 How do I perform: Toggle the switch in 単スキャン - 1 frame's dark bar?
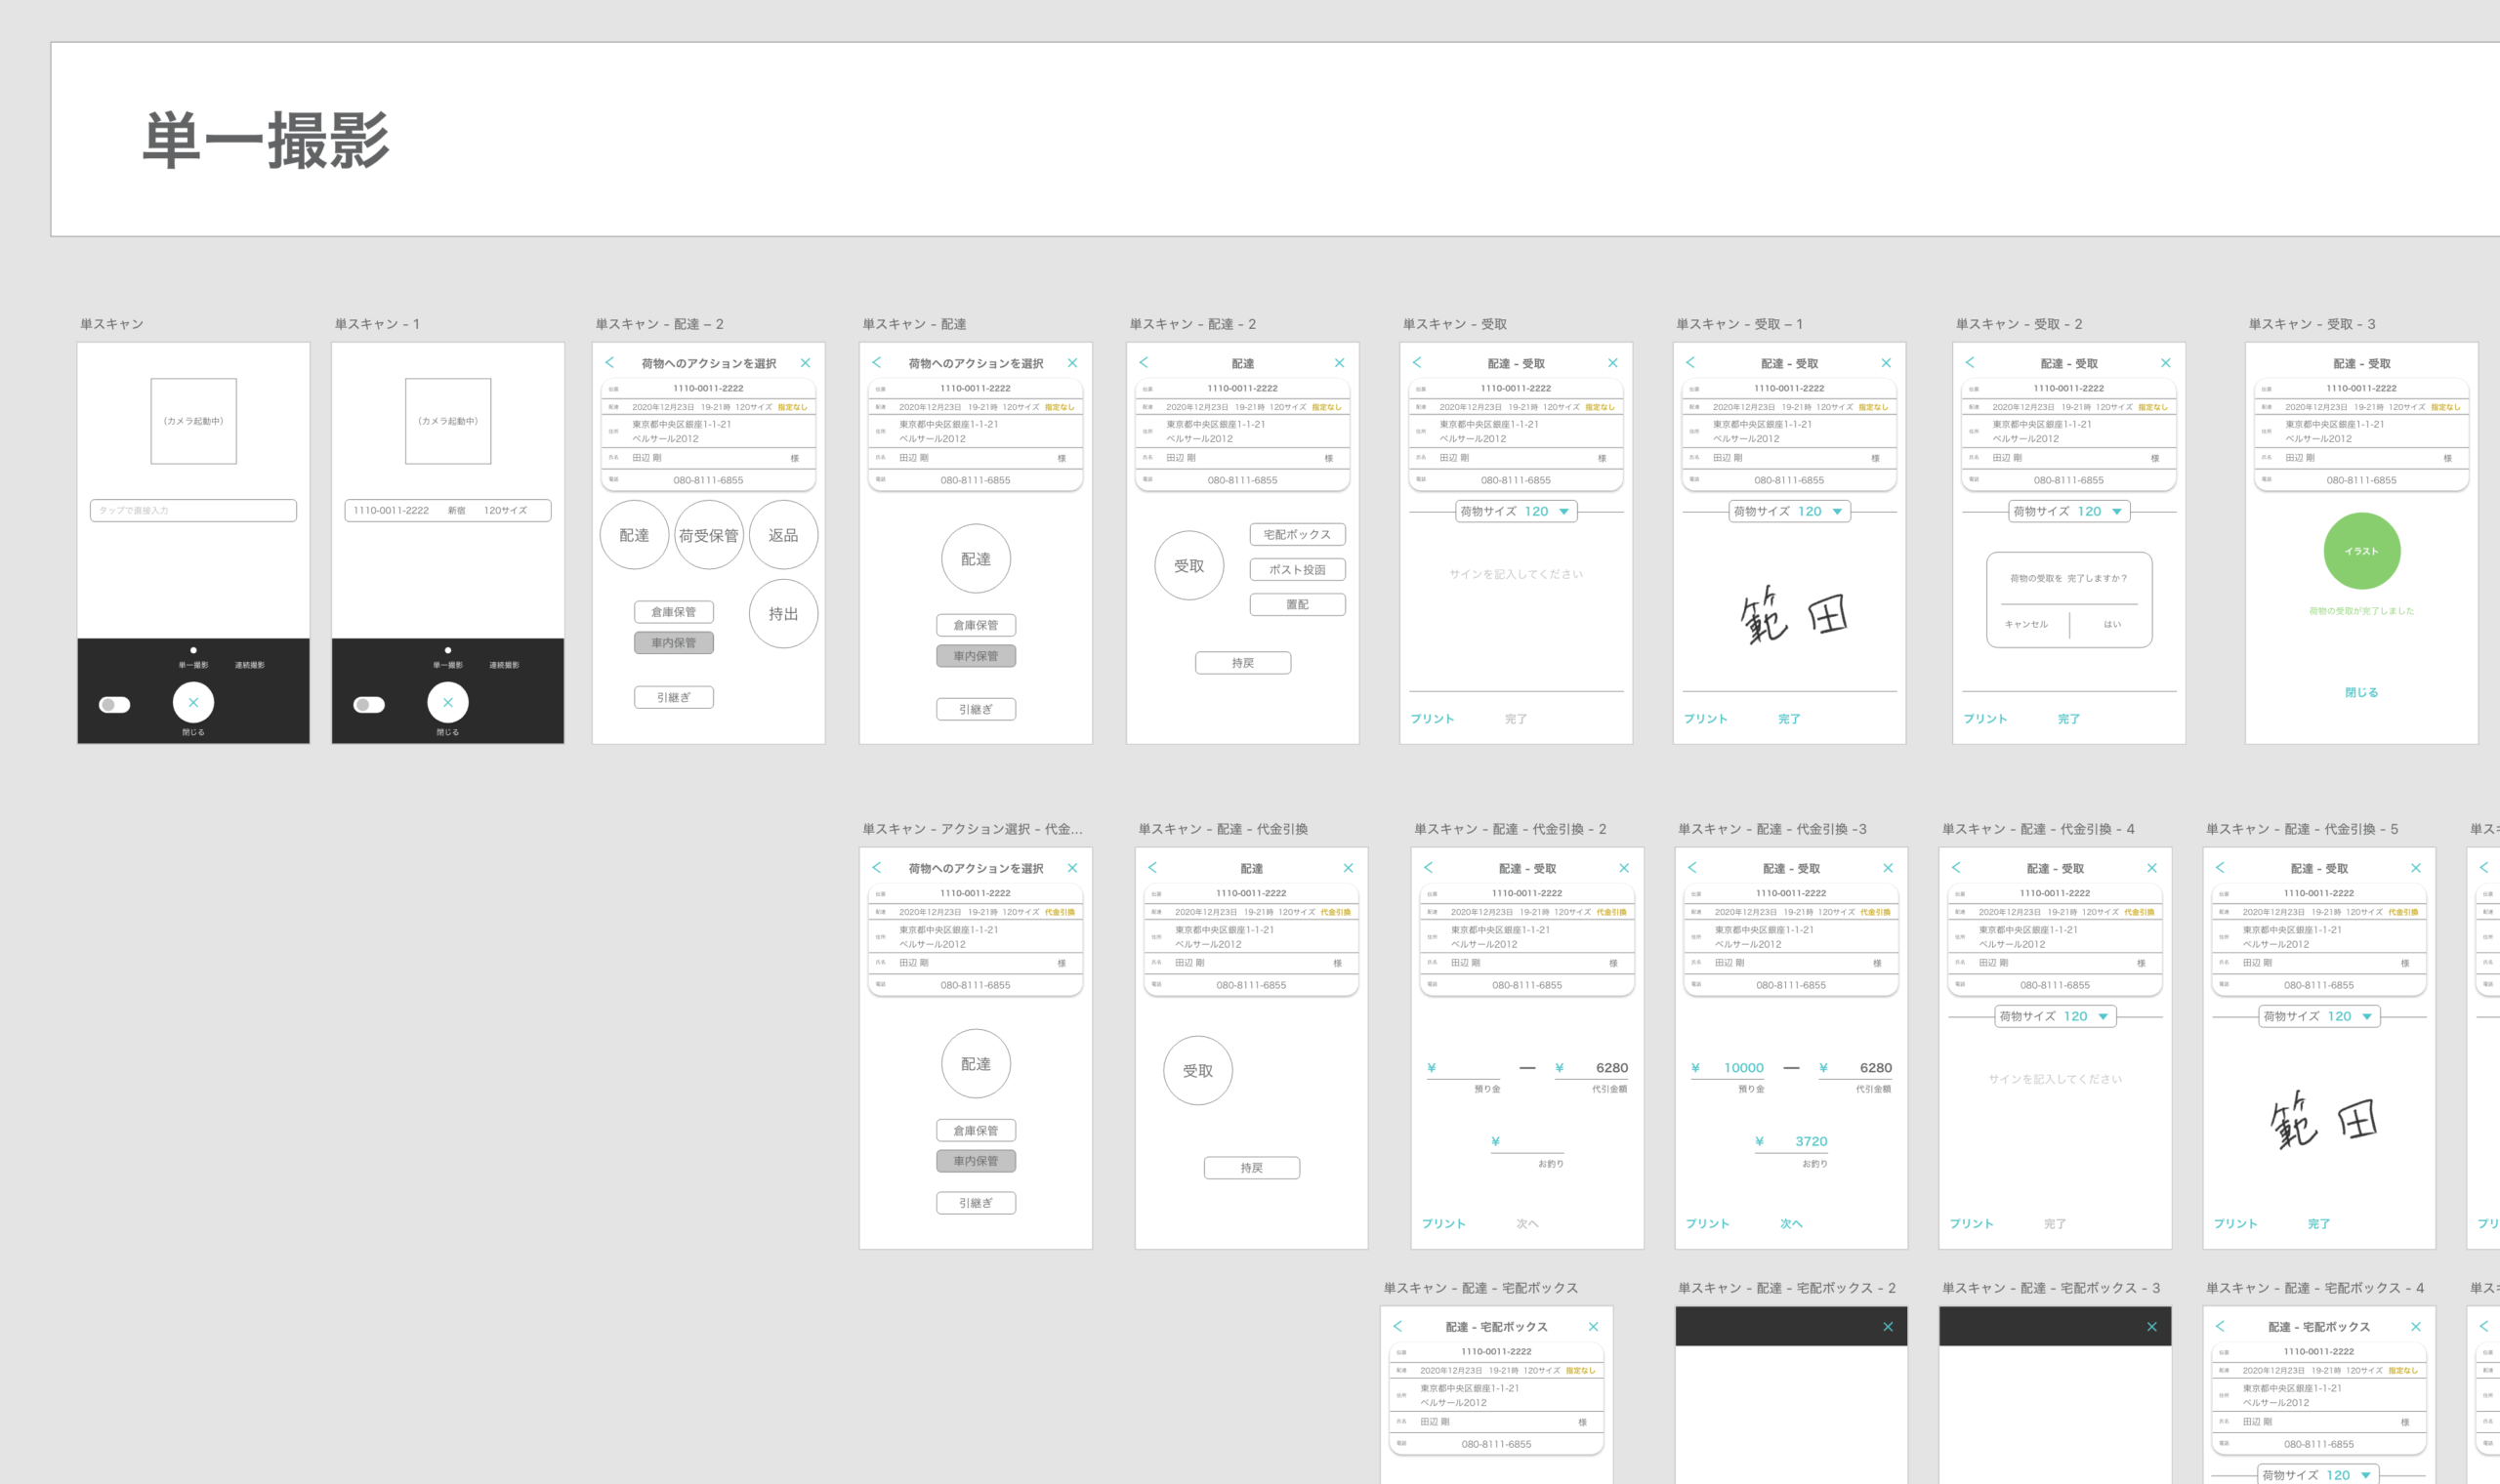[x=369, y=705]
